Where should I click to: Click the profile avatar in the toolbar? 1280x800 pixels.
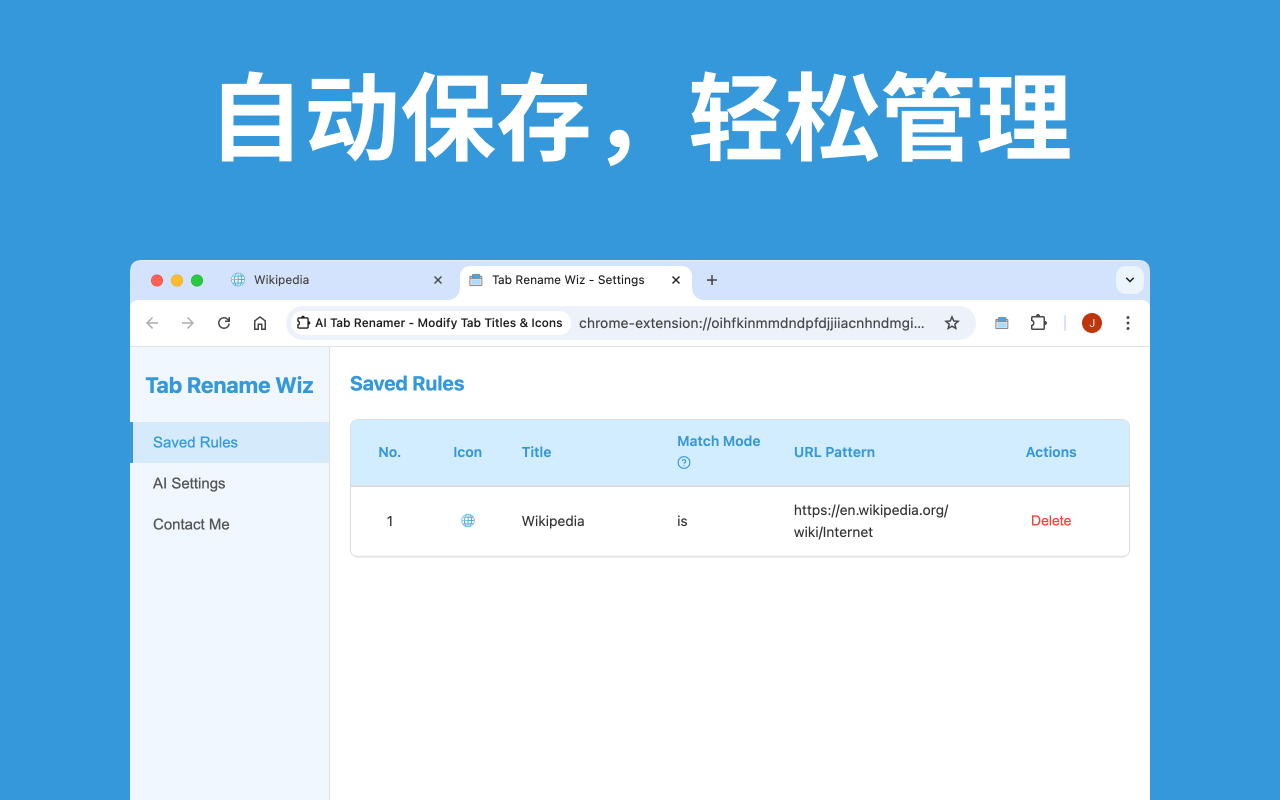pos(1091,323)
